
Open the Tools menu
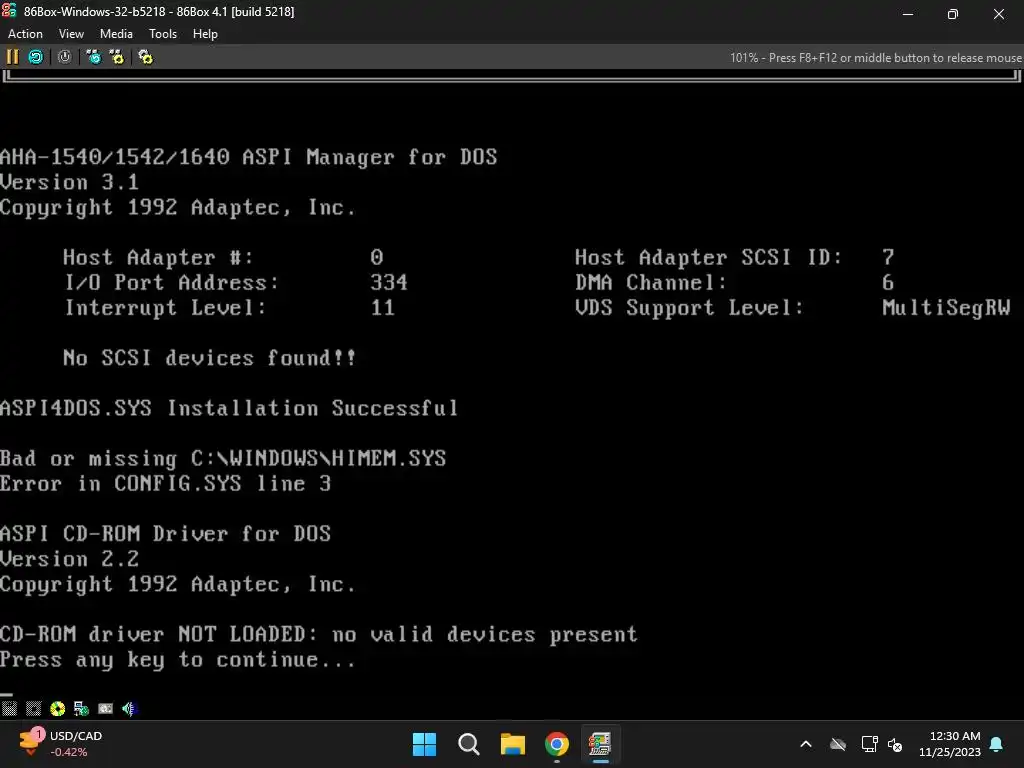coord(163,34)
